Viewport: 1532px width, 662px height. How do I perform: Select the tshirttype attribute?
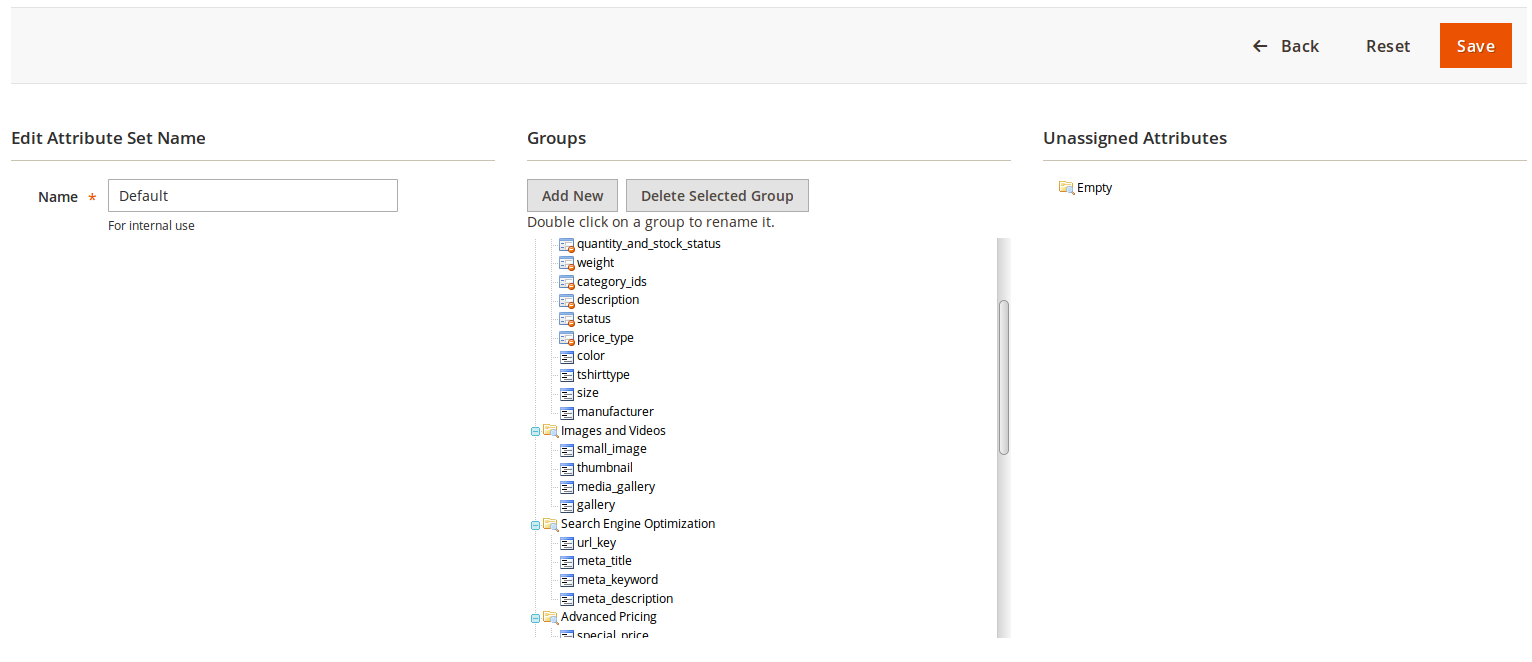[x=603, y=375]
